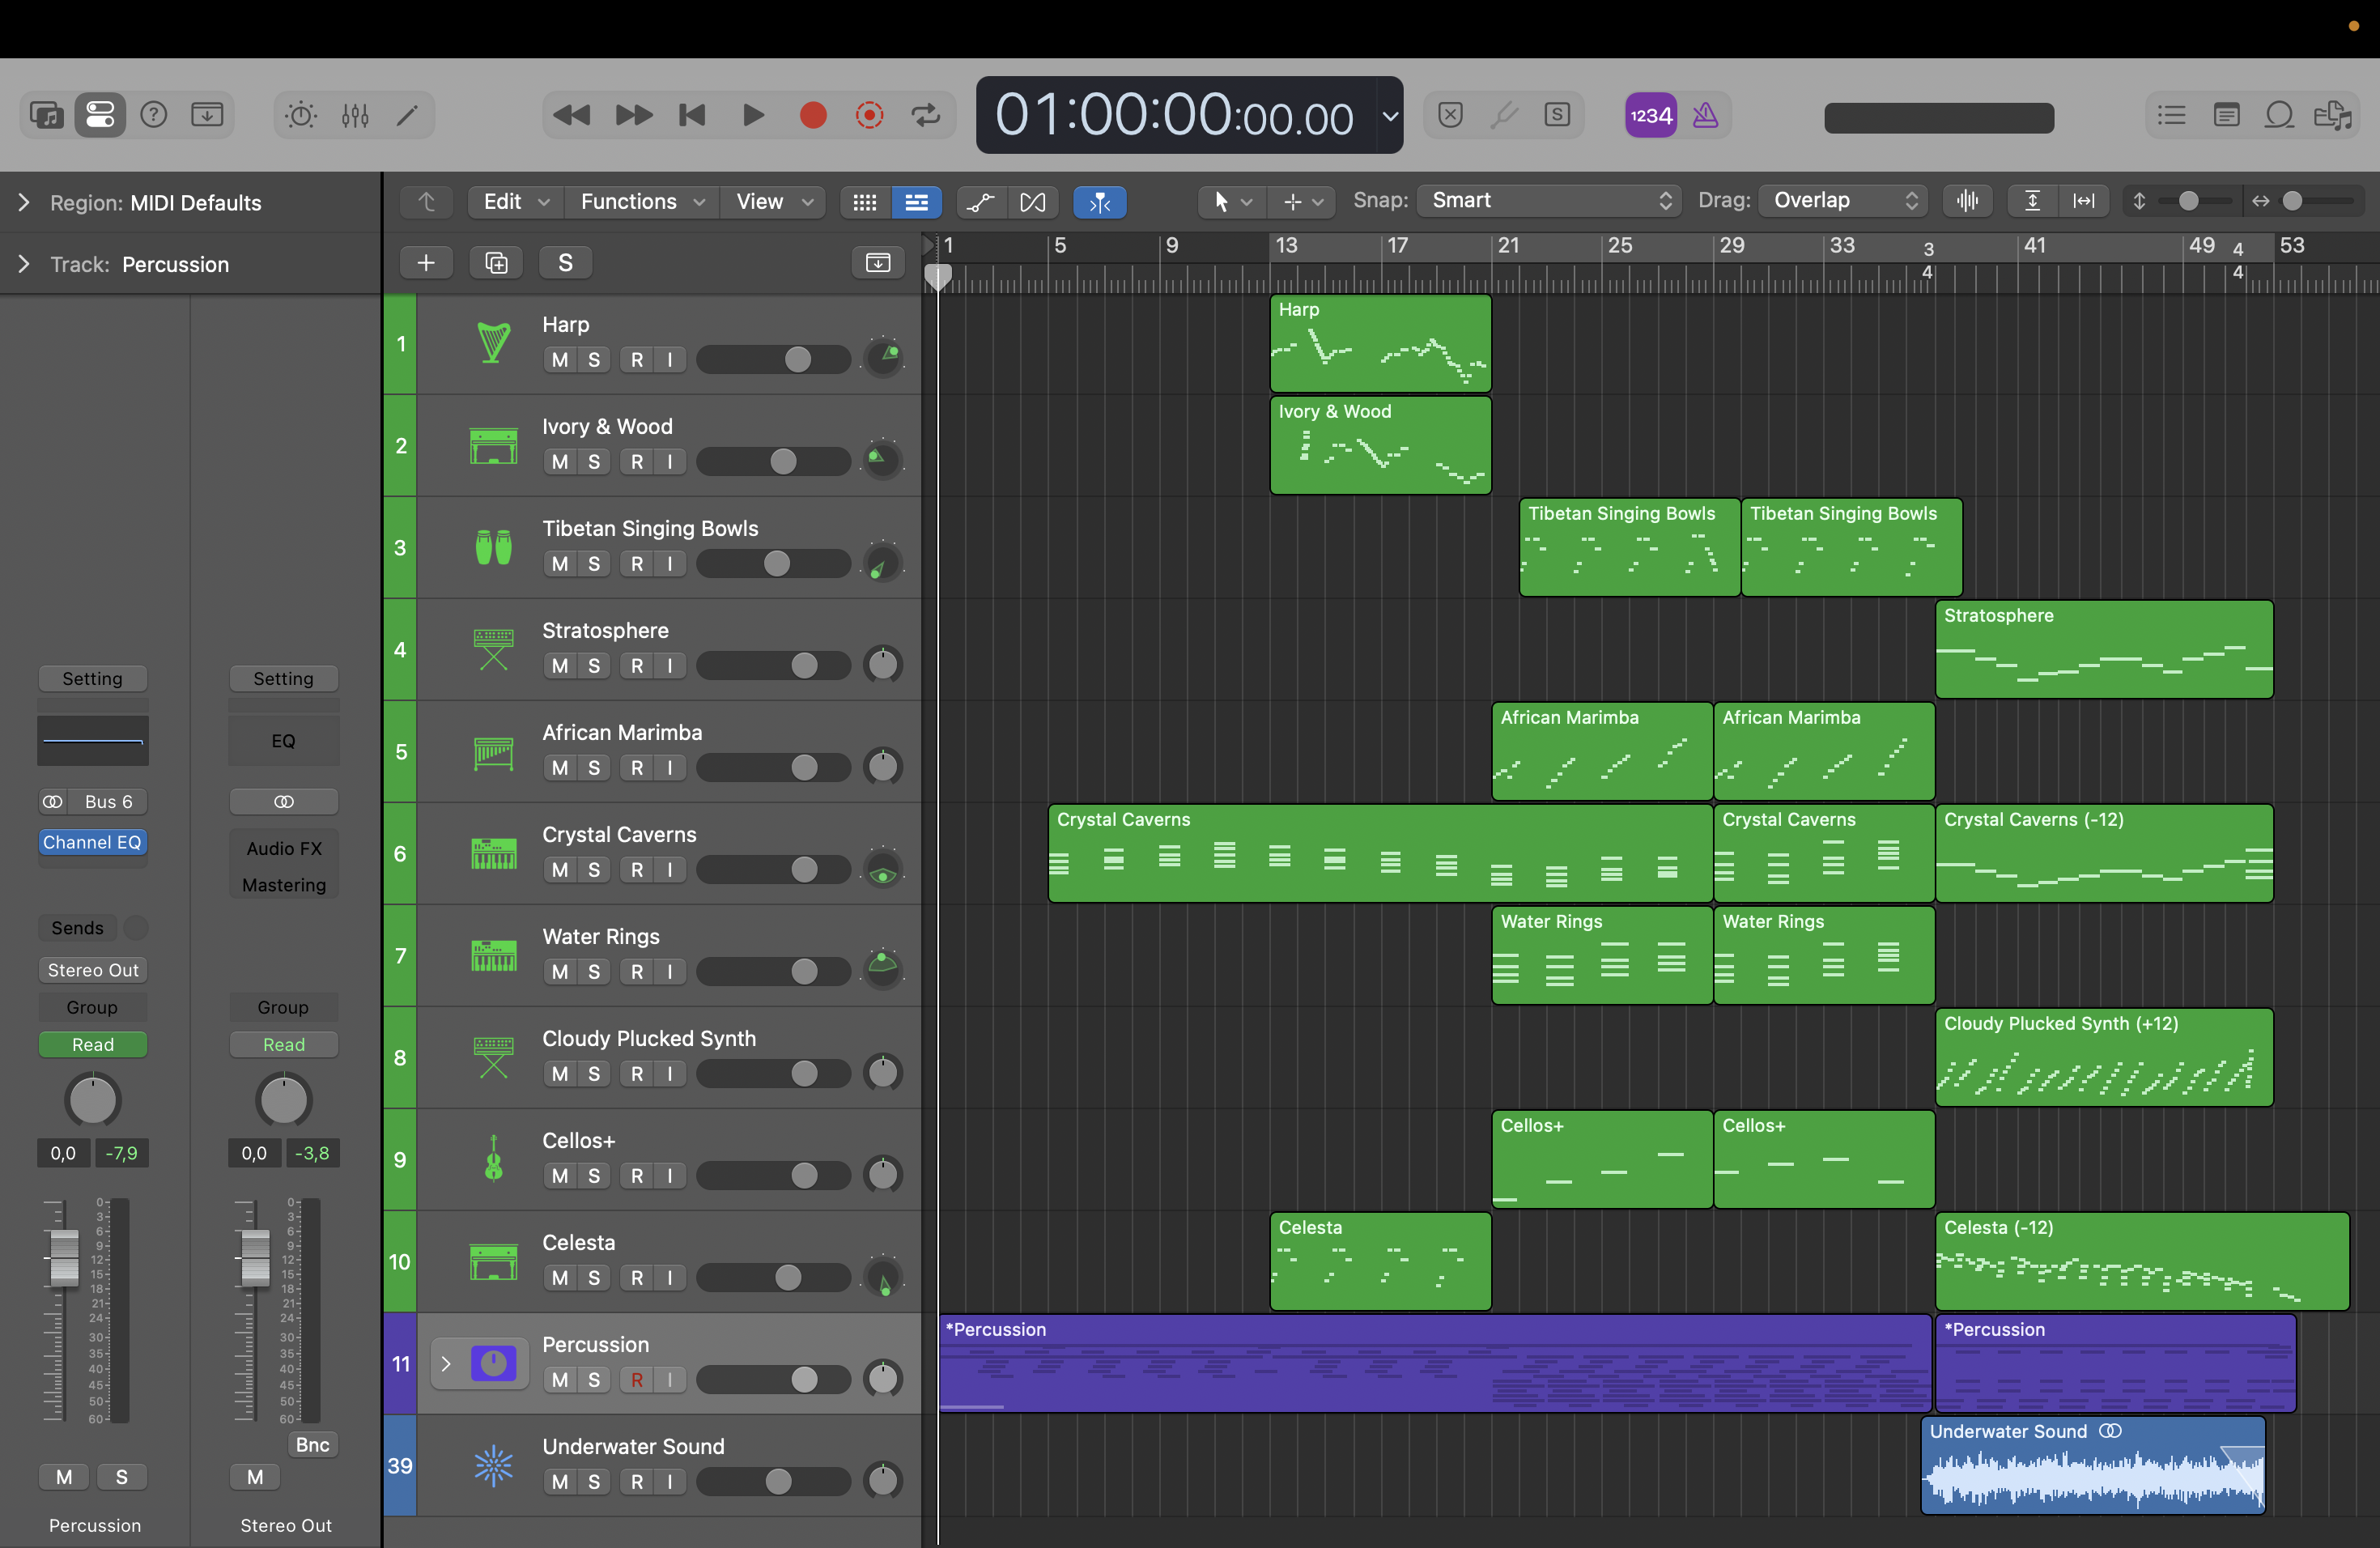Click the Bnc bounce button
This screenshot has height=1548, width=2380.
[x=312, y=1444]
